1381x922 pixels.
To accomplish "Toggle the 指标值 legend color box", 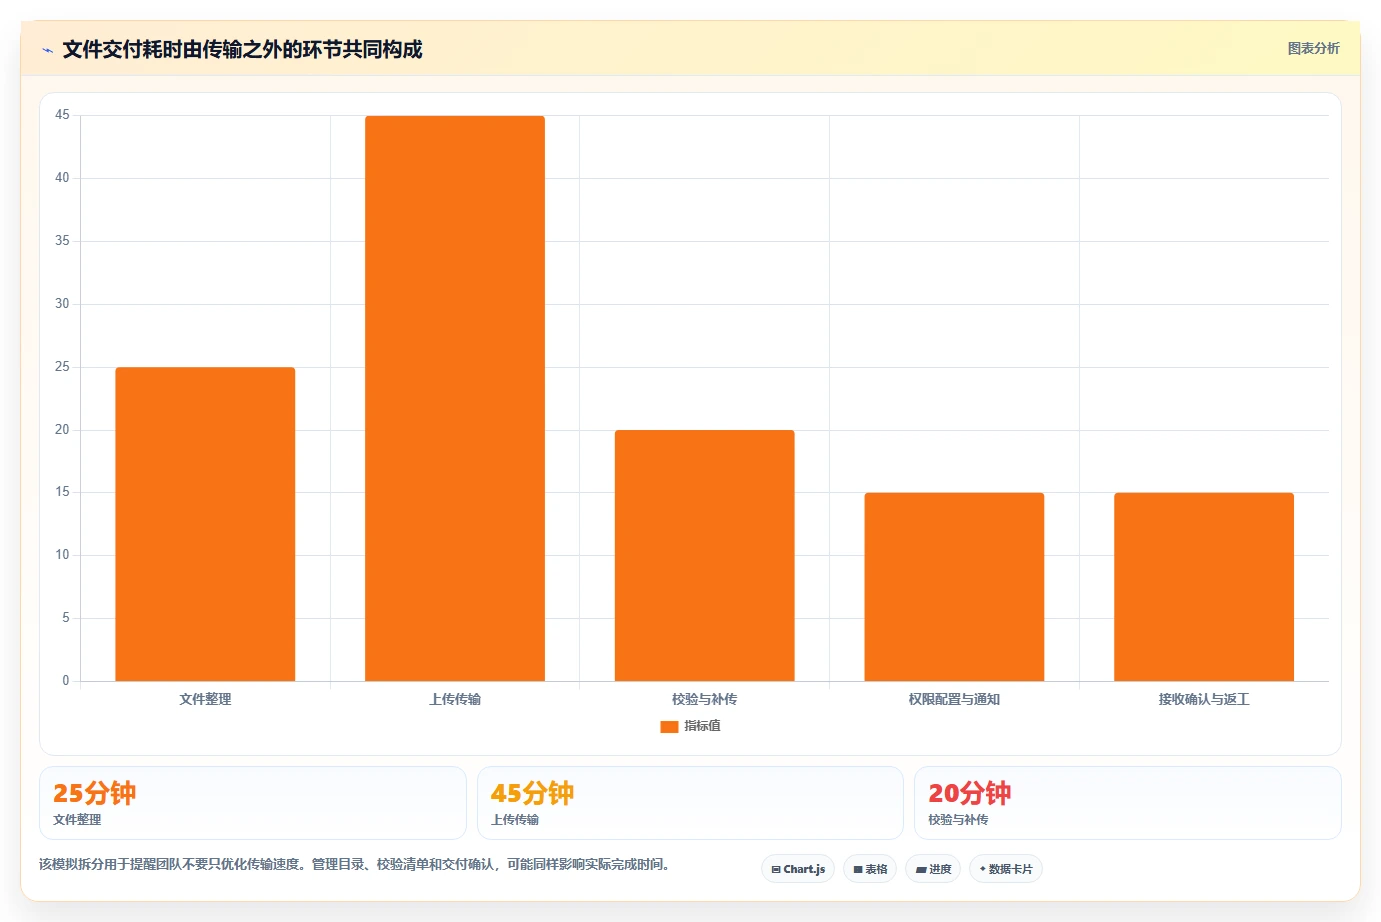I will 669,727.
